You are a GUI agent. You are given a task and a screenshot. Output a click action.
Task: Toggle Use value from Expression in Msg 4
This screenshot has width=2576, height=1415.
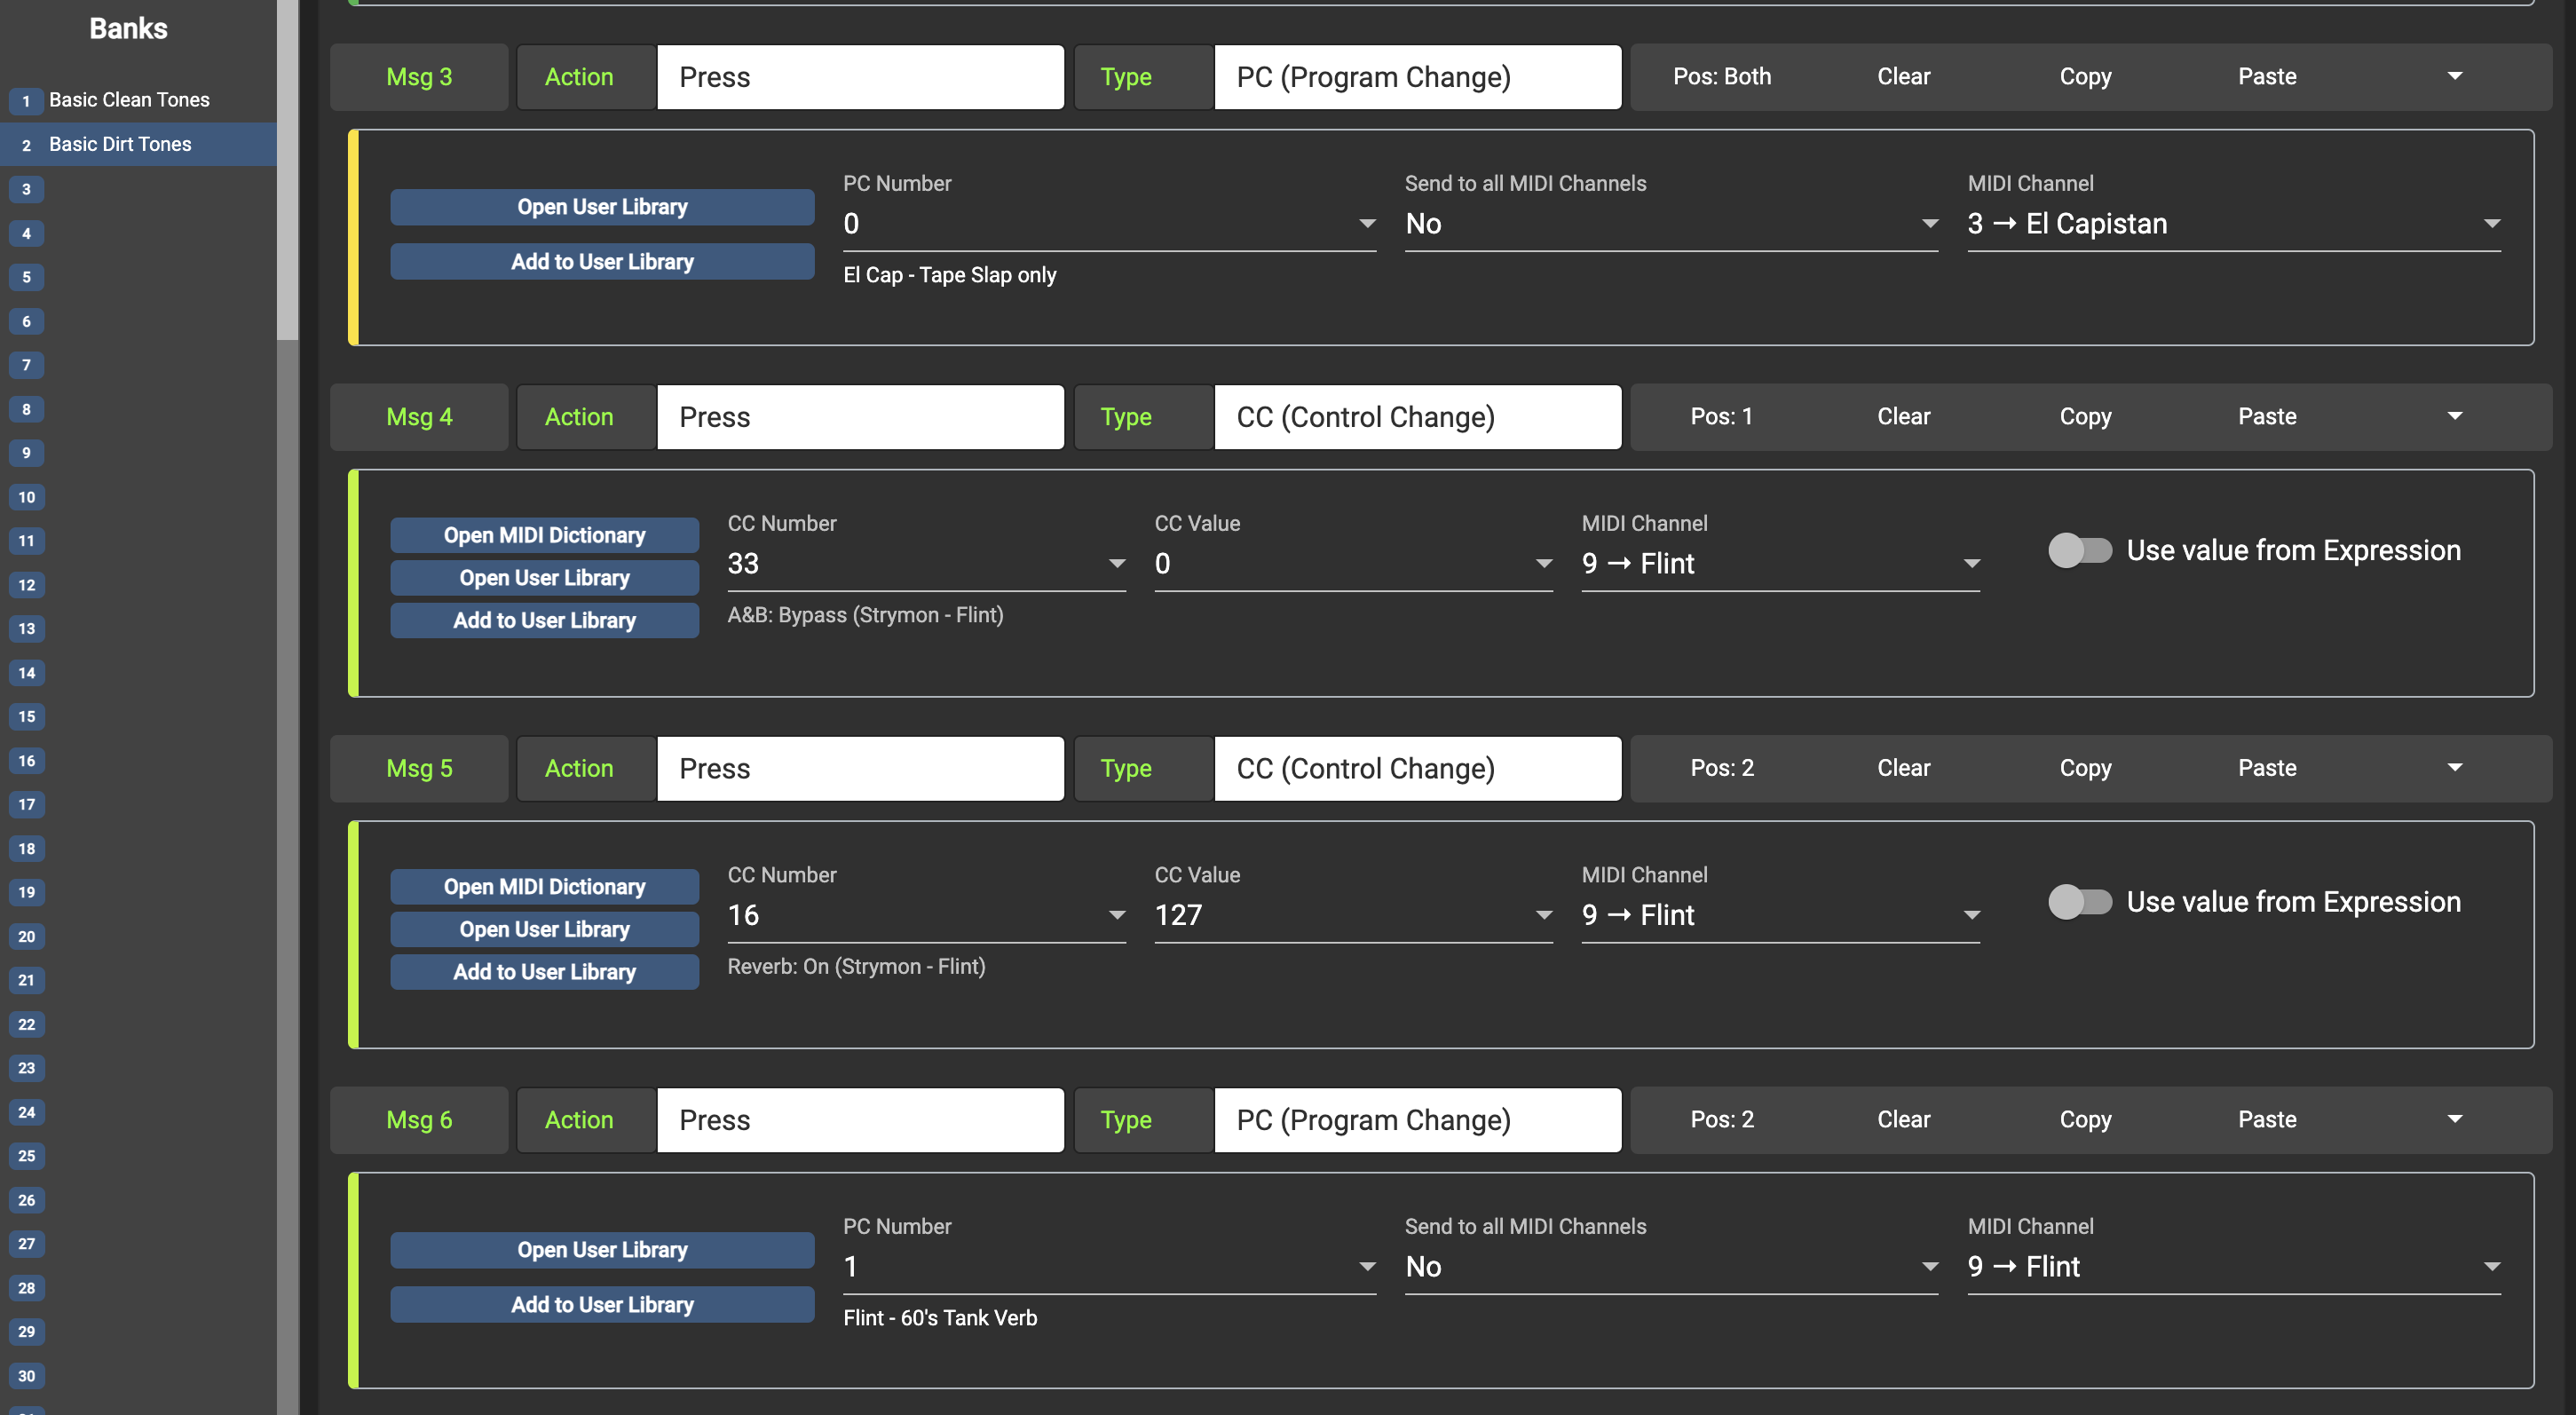pos(2079,550)
